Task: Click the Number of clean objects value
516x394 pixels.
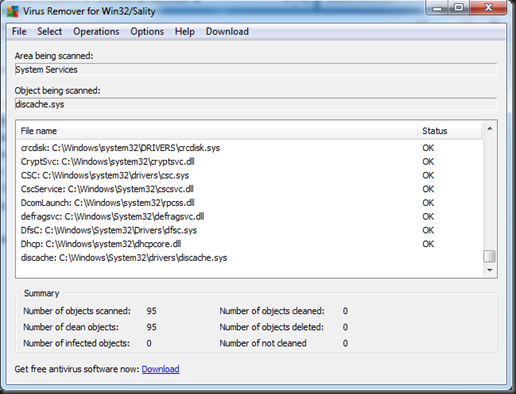Action: coord(151,327)
